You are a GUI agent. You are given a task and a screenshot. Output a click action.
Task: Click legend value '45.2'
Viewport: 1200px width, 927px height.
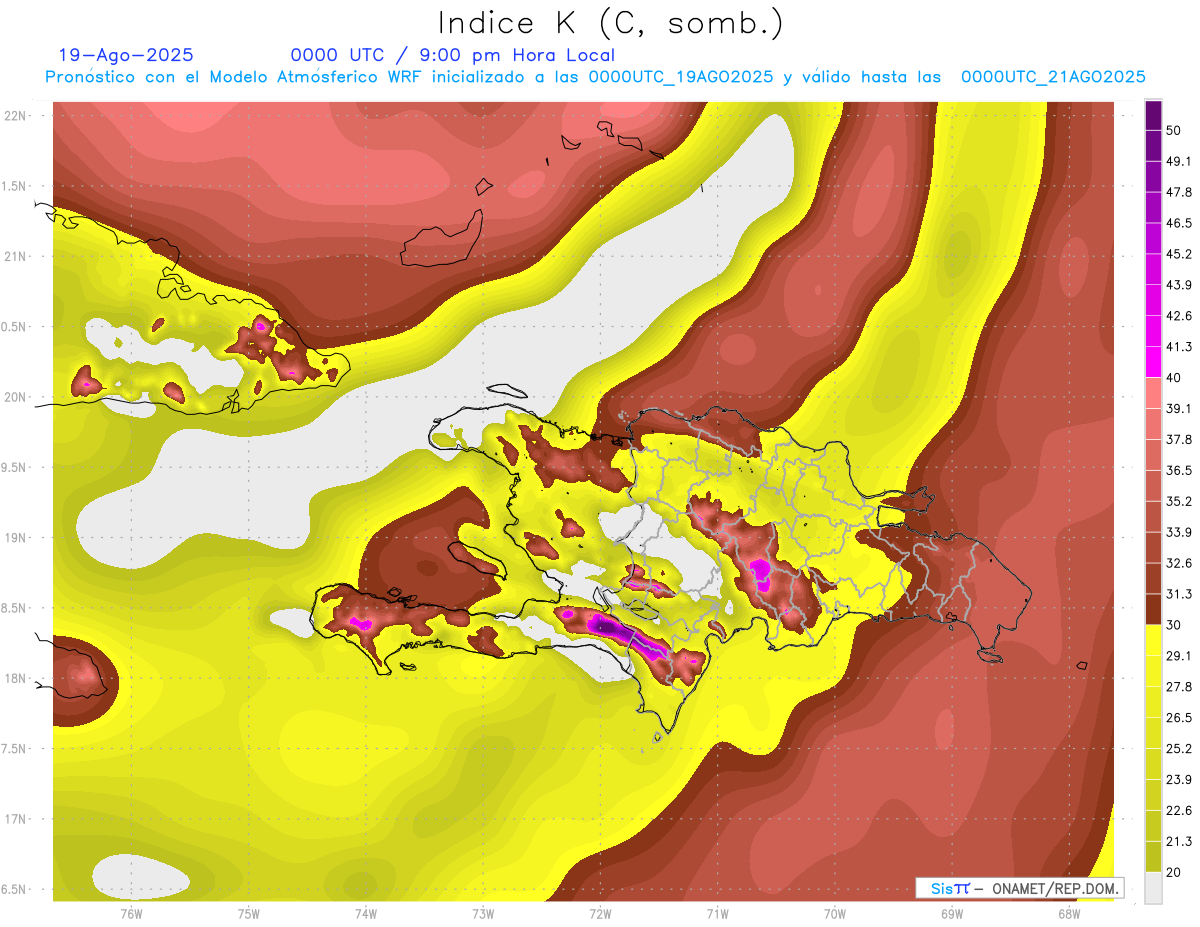pos(1179,254)
